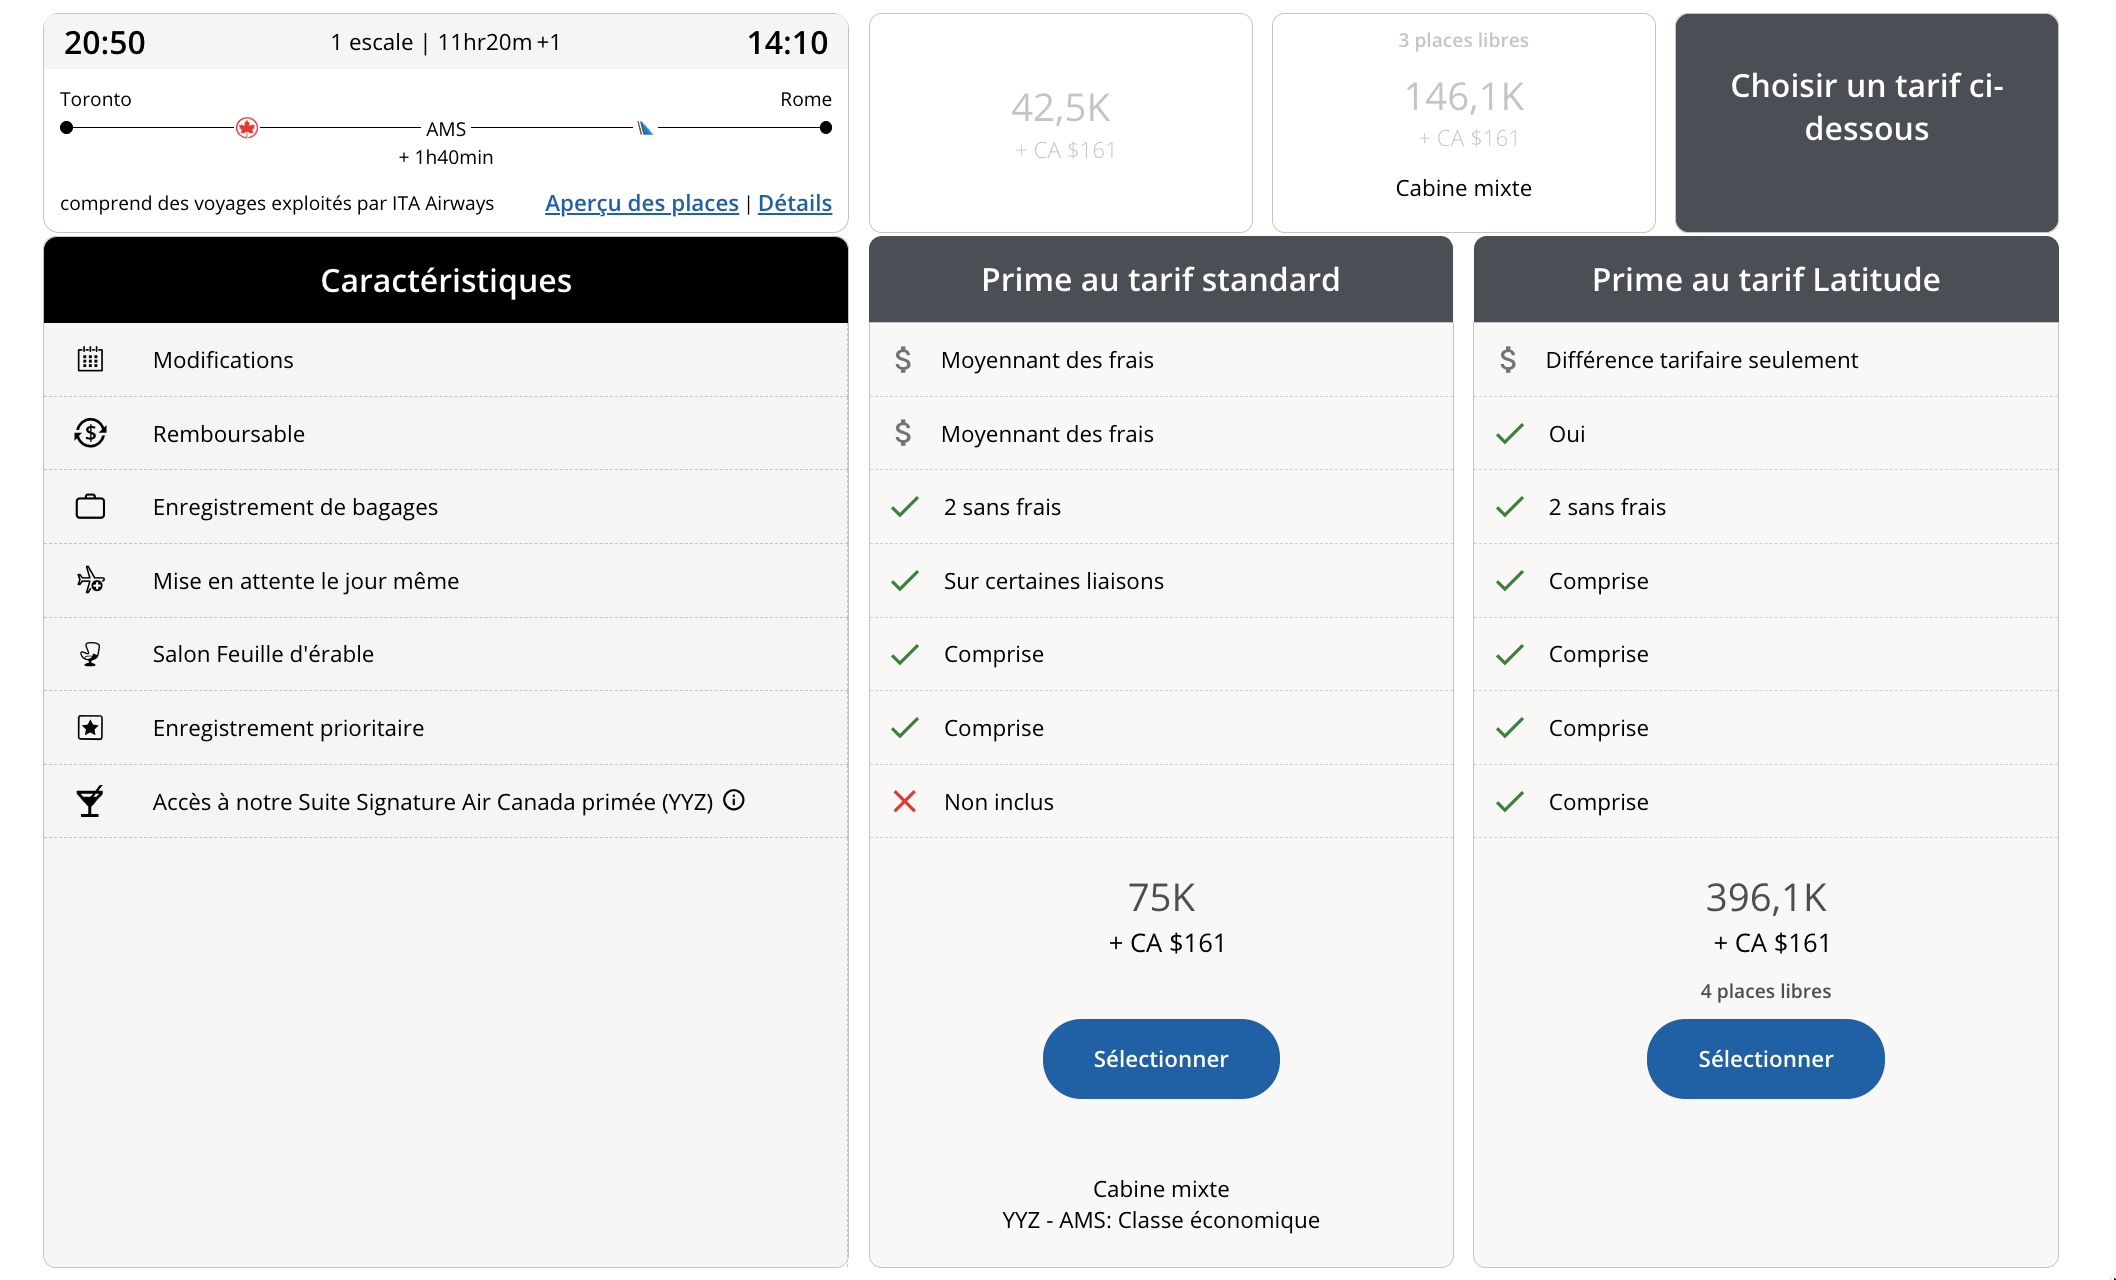Click the Caractéristiques header
The height and width of the screenshot is (1280, 2116).
point(446,280)
